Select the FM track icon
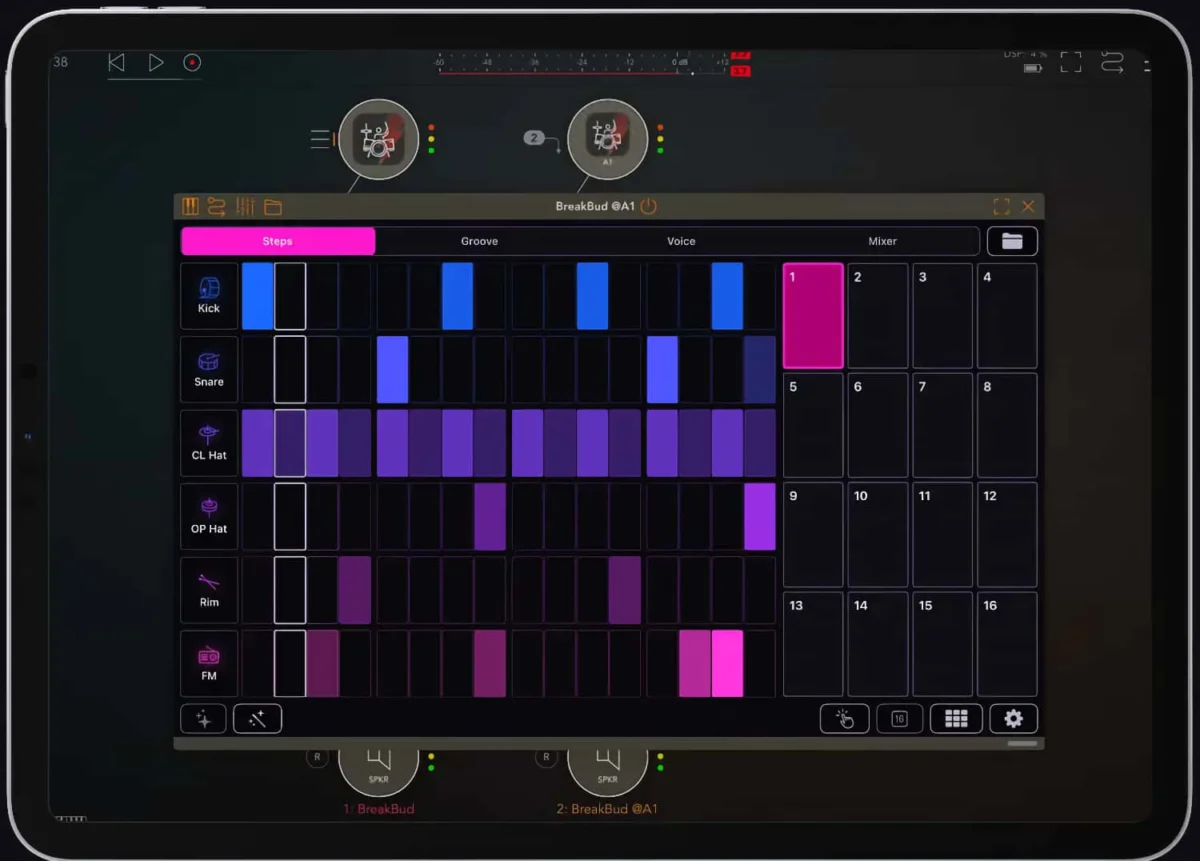The height and width of the screenshot is (861, 1200). pyautogui.click(x=209, y=663)
